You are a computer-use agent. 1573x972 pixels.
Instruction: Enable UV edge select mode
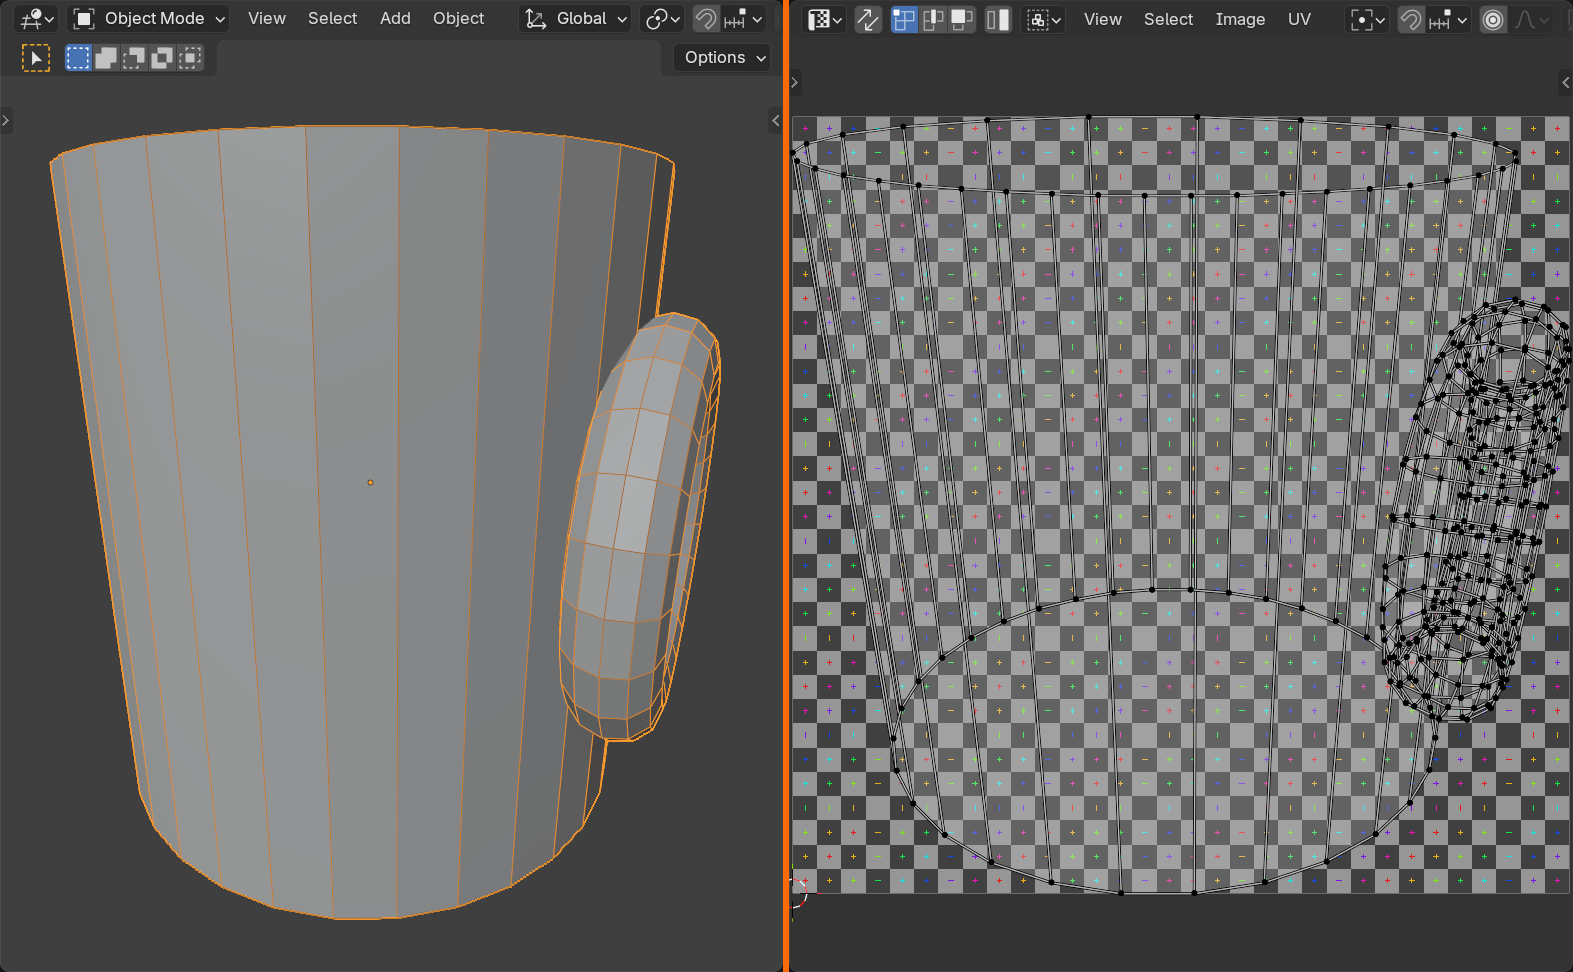pyautogui.click(x=933, y=19)
